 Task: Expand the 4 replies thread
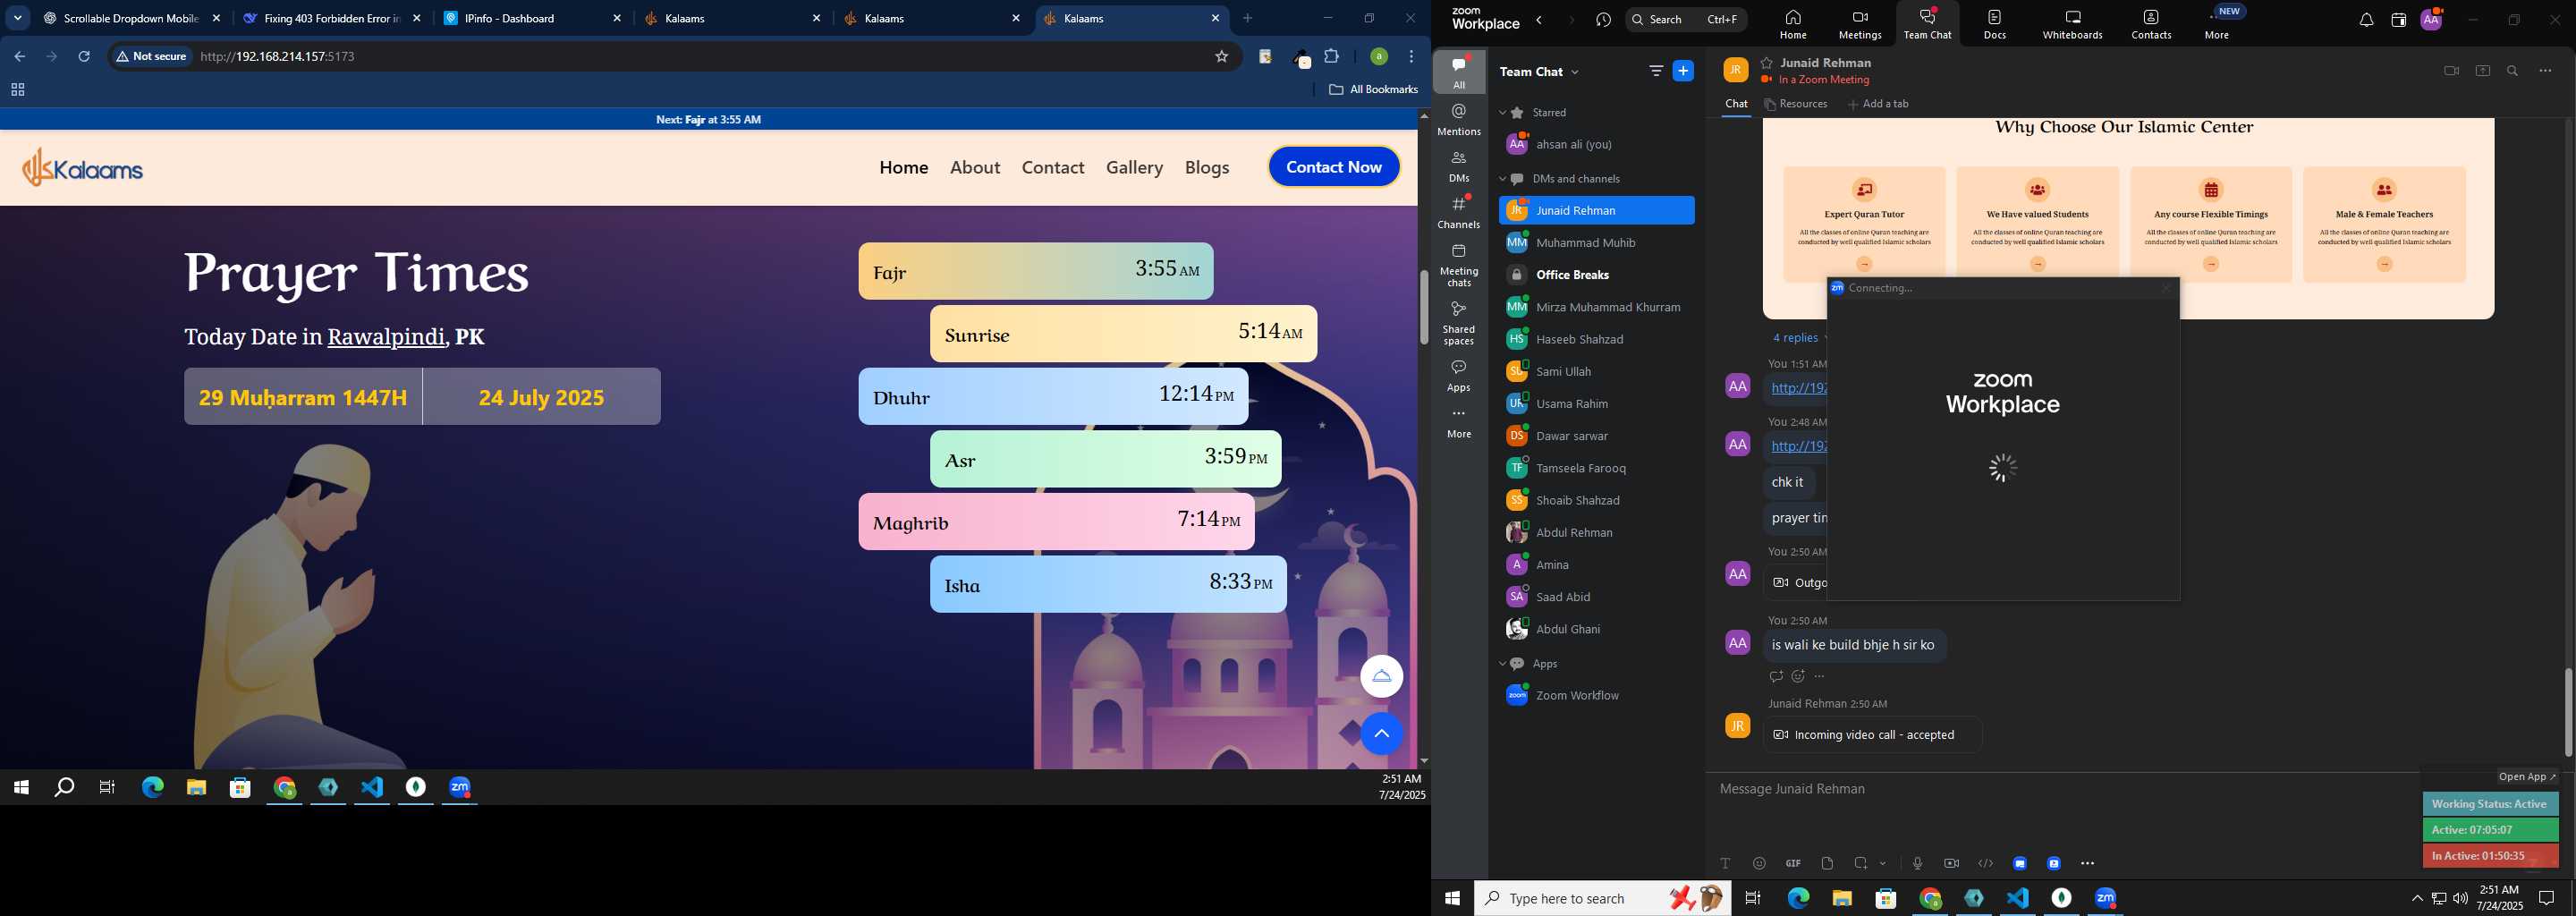[x=1798, y=338]
